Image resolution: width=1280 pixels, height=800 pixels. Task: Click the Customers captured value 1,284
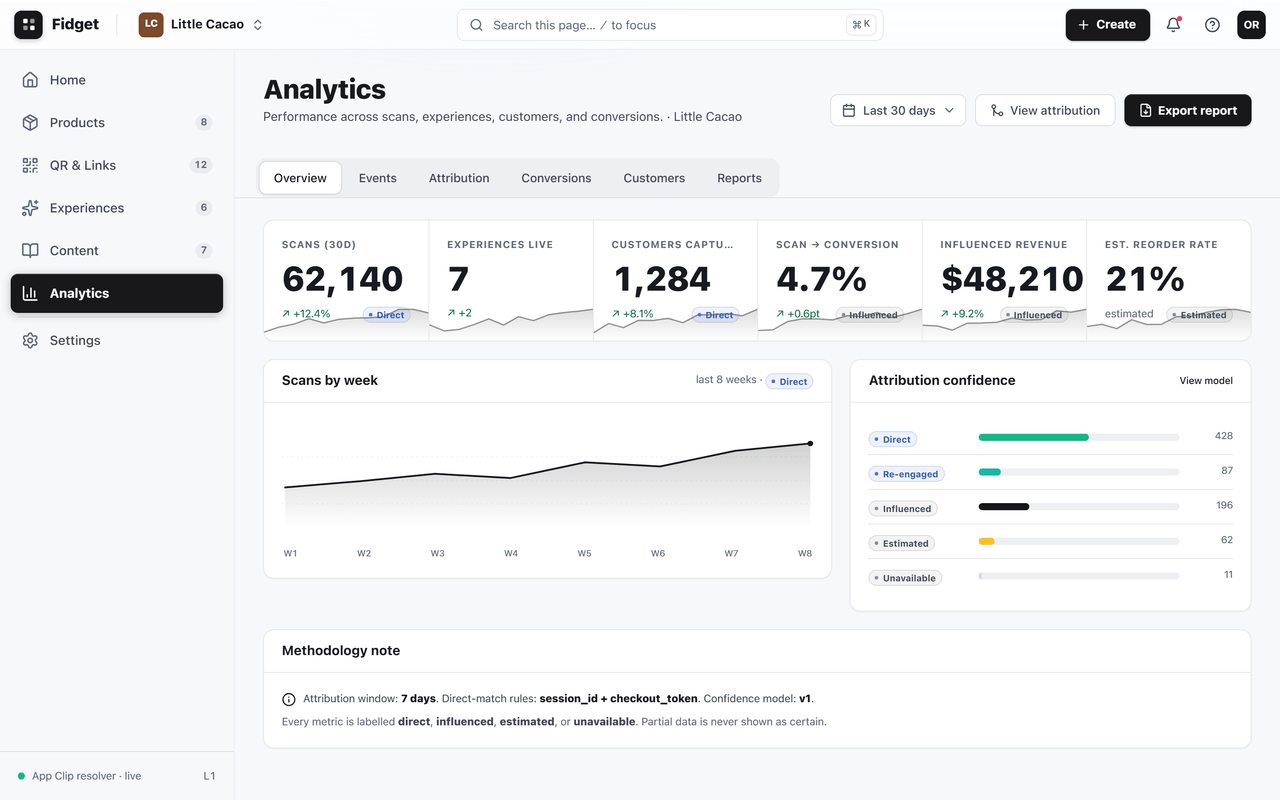coord(662,279)
